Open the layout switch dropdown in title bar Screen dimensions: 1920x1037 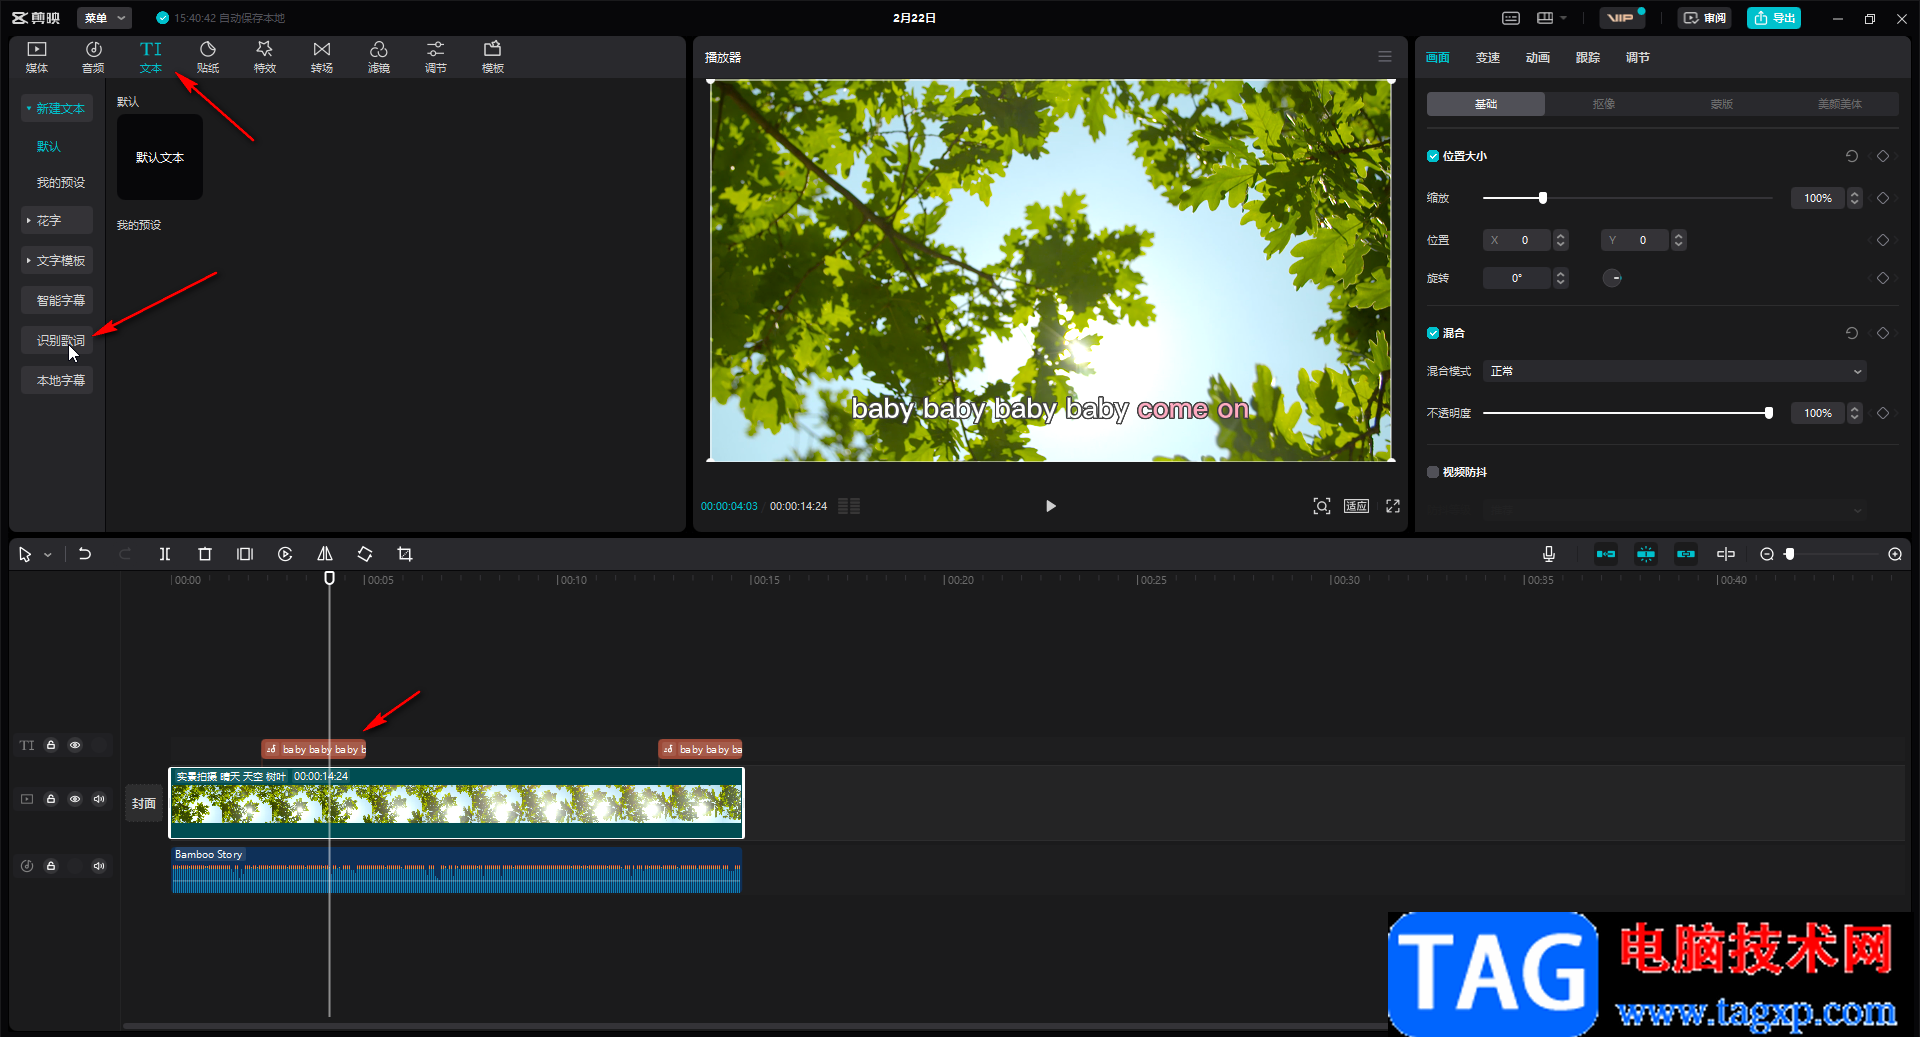(1552, 18)
